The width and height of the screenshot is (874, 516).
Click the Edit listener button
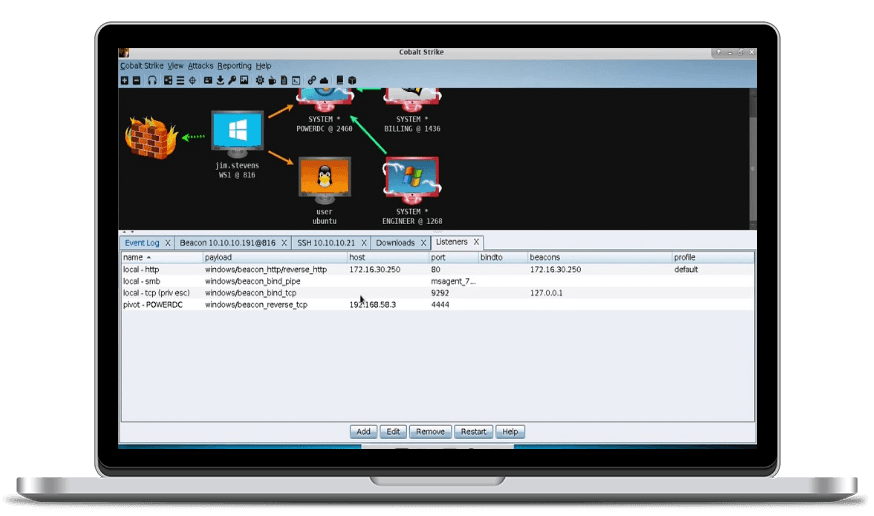click(x=393, y=432)
